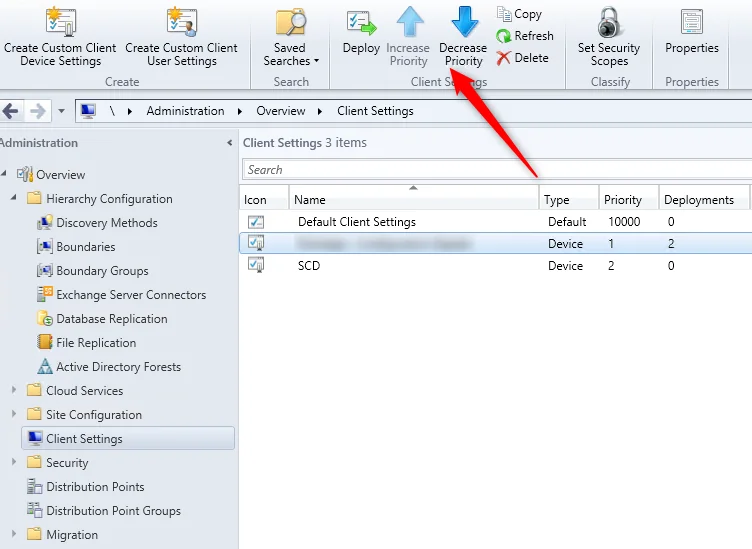Click Client Settings in the breadcrumb

pos(375,111)
